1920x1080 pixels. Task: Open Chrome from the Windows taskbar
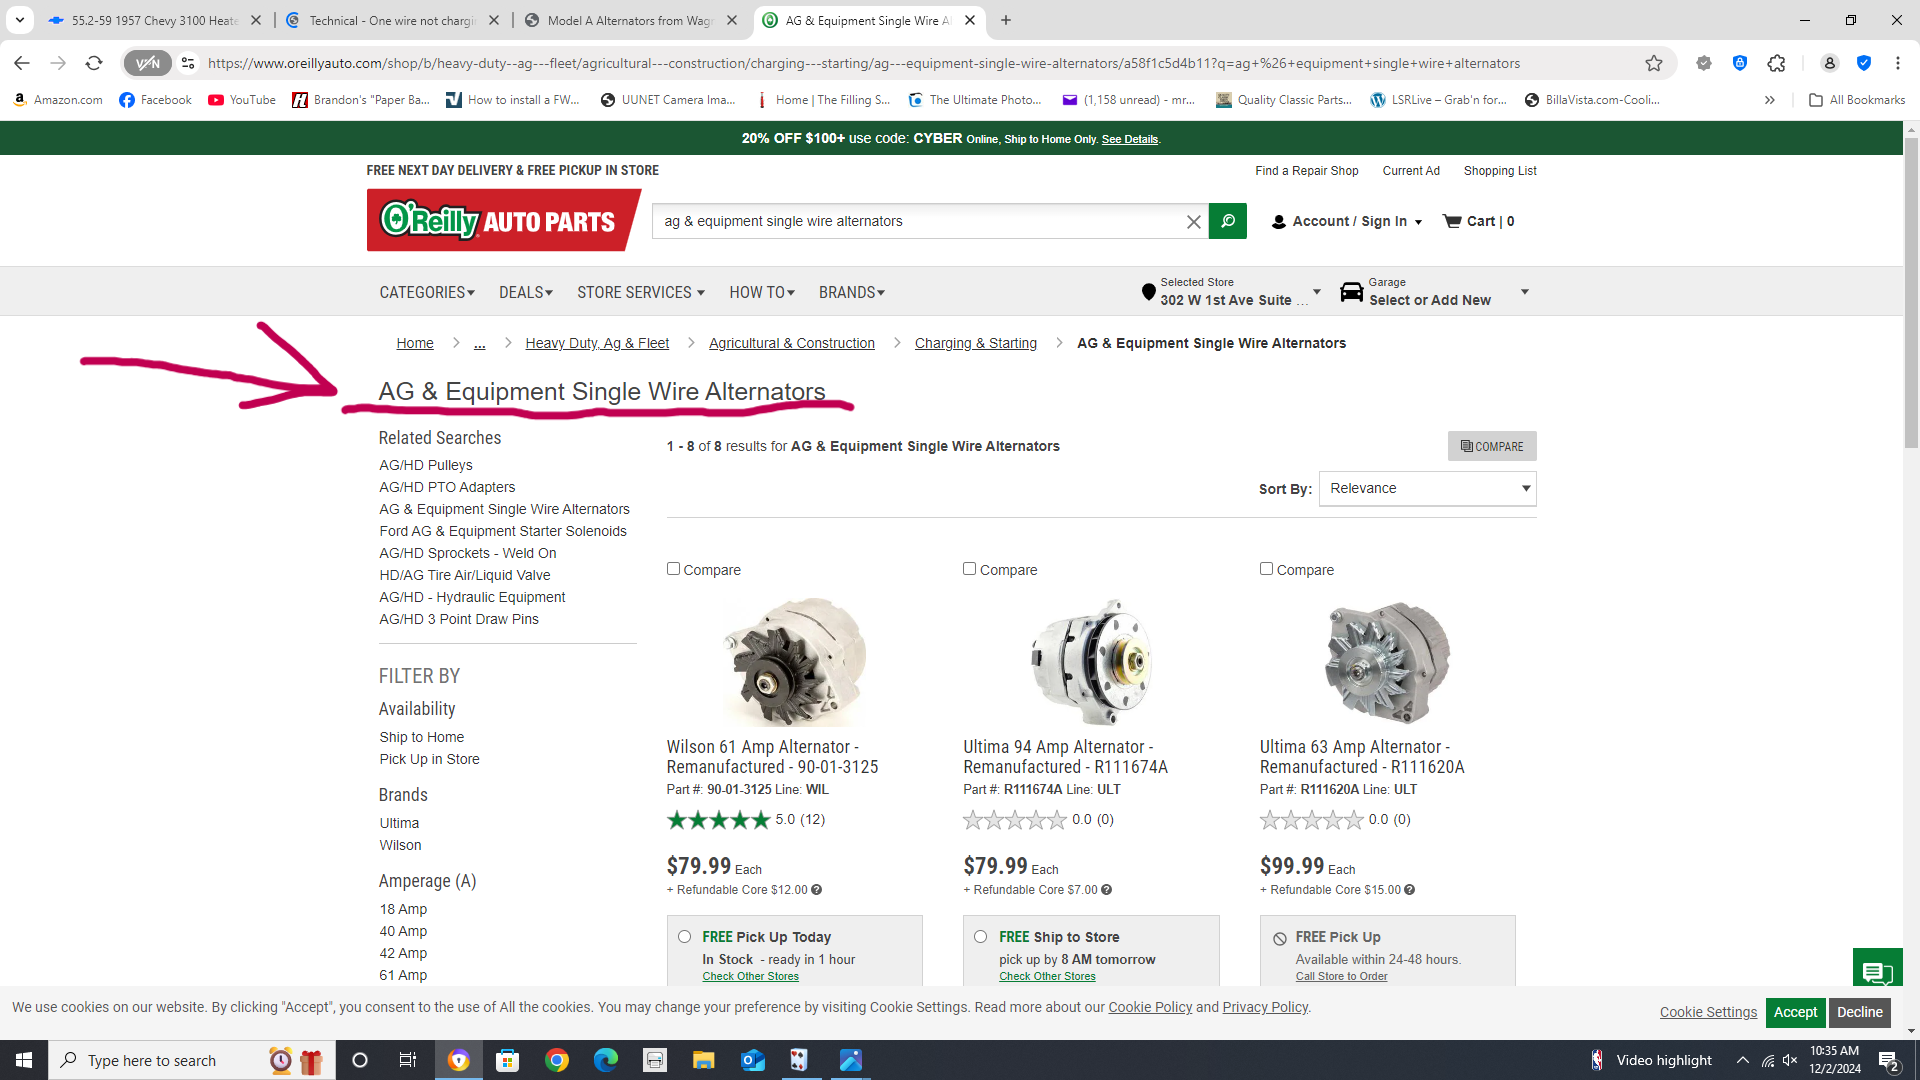[x=557, y=1060]
